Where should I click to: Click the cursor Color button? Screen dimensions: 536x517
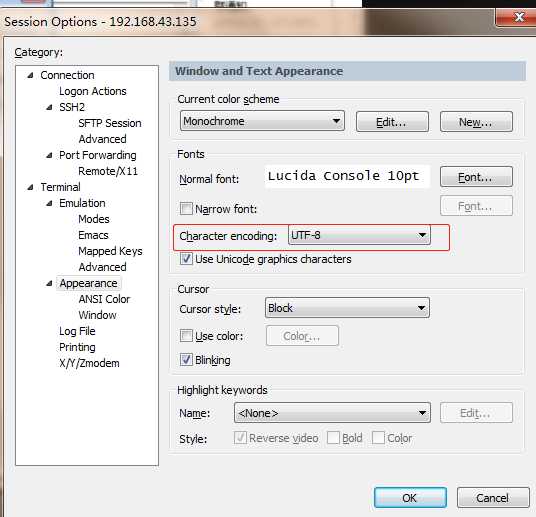point(302,336)
